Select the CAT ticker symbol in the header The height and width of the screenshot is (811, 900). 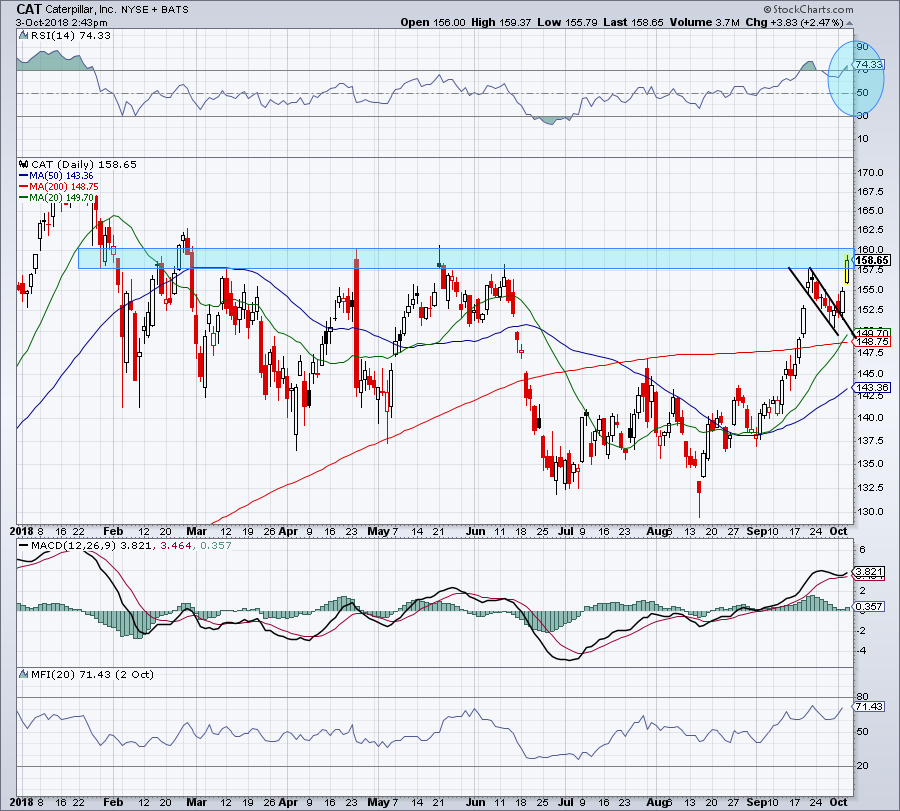pyautogui.click(x=29, y=9)
